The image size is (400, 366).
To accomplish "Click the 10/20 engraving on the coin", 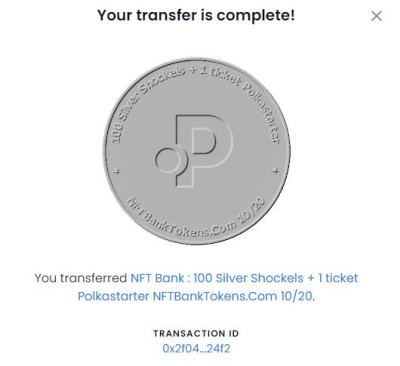I will pyautogui.click(x=254, y=211).
